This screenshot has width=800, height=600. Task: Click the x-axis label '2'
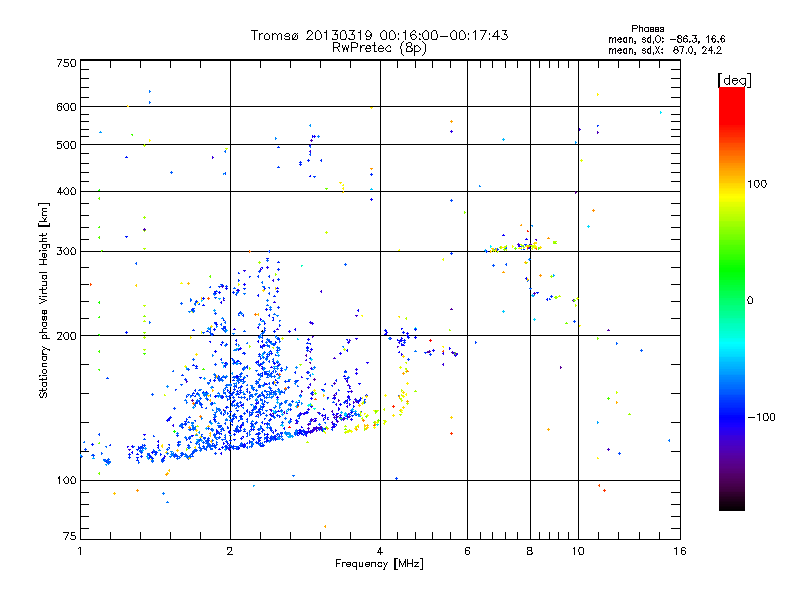pos(230,551)
